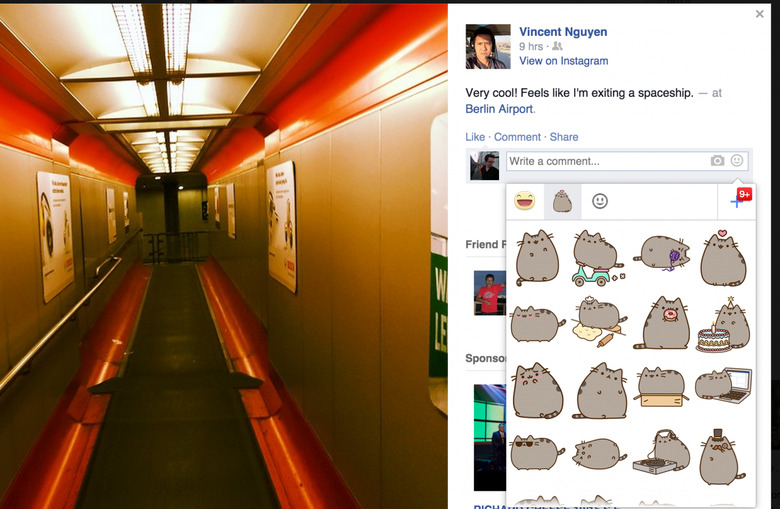This screenshot has height=509, width=780.
Task: Send the Pusheen riding scooter sticker
Action: pos(597,258)
